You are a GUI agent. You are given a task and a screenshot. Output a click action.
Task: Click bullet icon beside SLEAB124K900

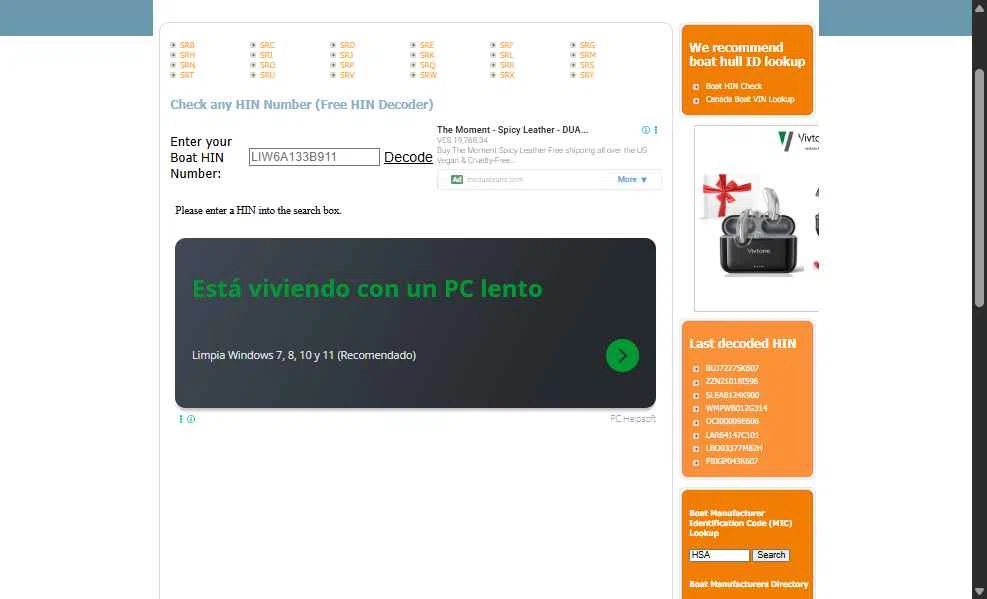696,396
